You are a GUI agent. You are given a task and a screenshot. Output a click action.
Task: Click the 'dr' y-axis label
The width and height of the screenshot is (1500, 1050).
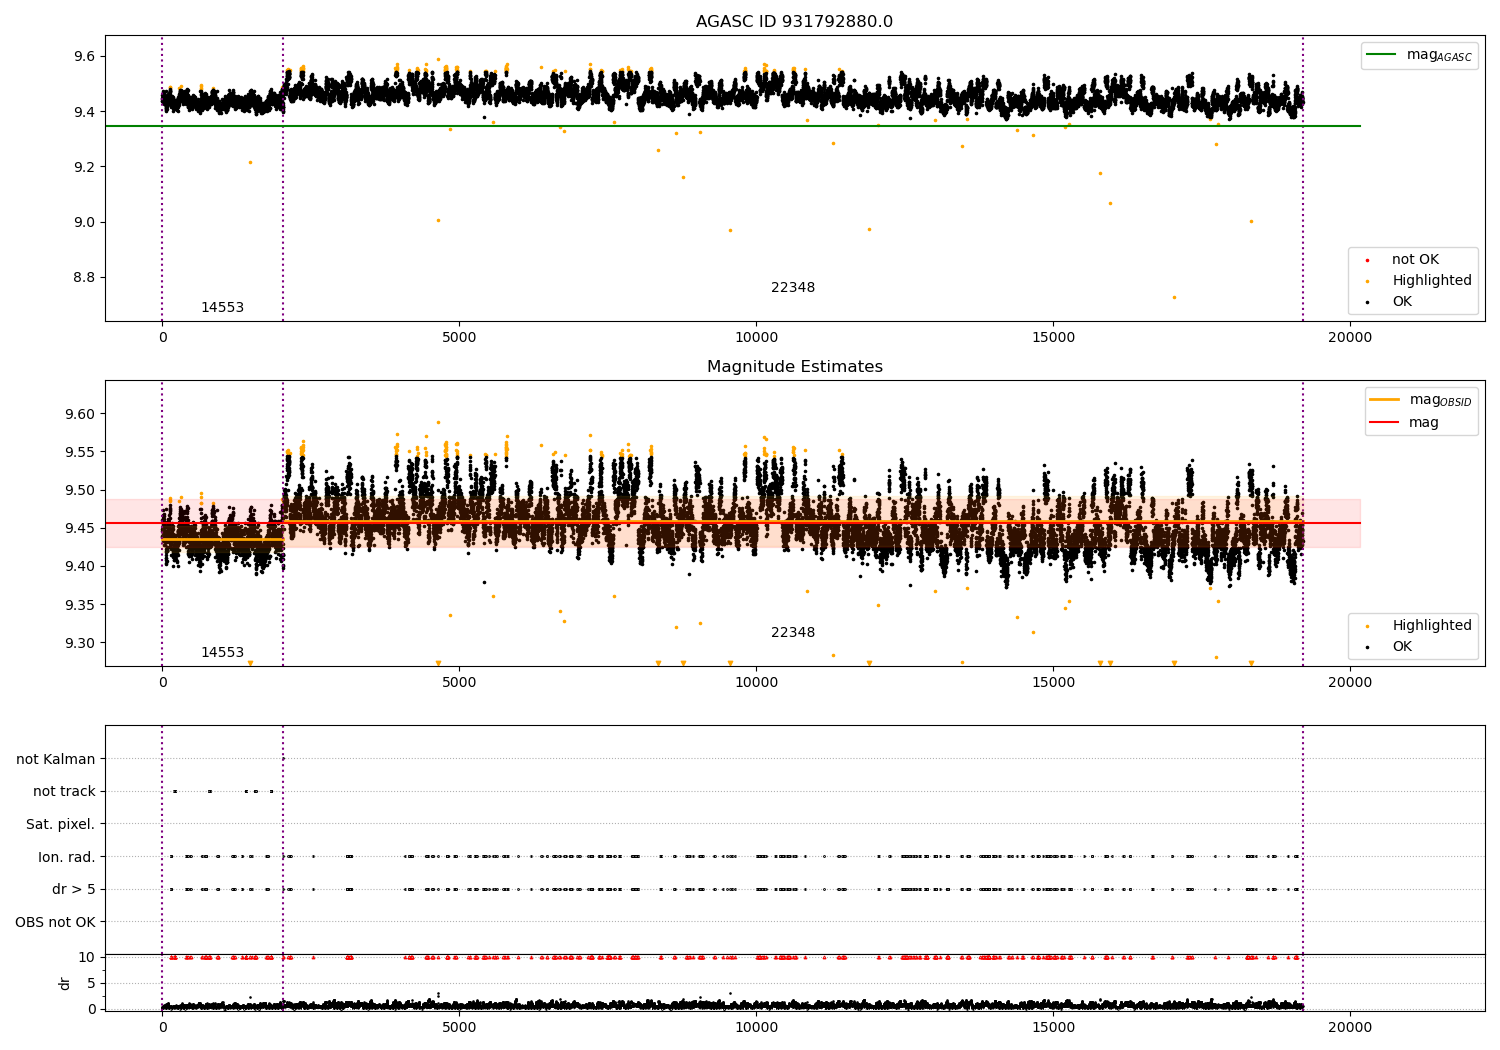pos(65,983)
